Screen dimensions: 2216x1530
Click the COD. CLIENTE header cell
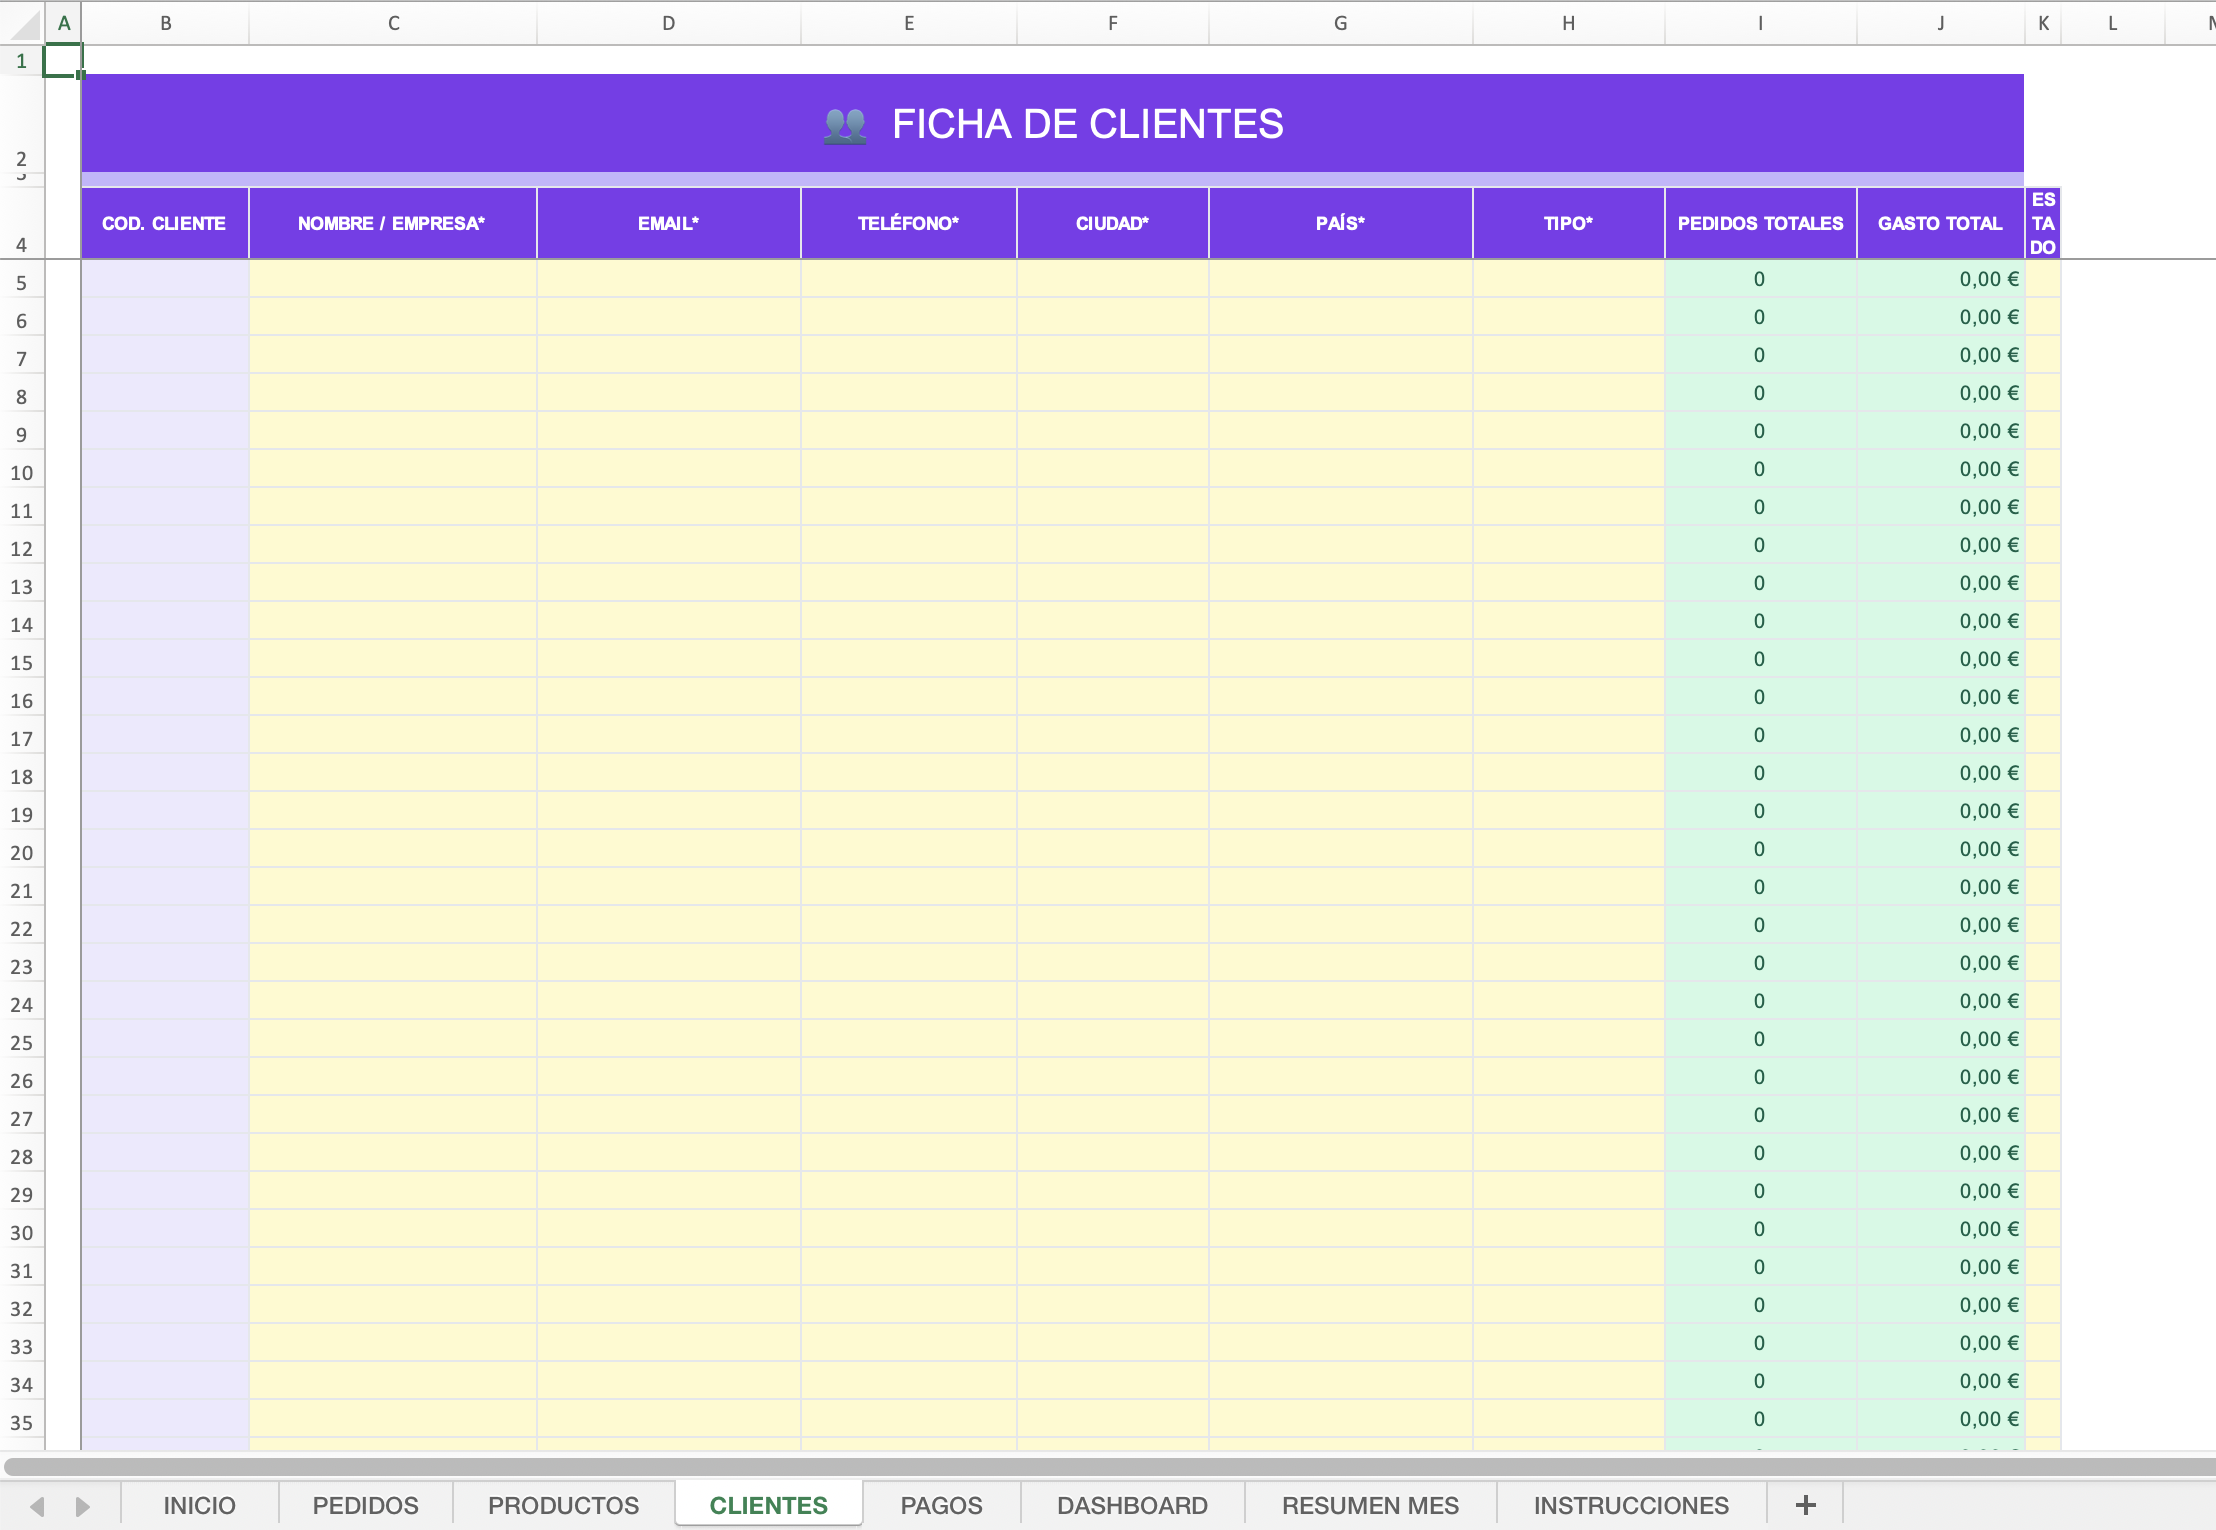[x=165, y=223]
